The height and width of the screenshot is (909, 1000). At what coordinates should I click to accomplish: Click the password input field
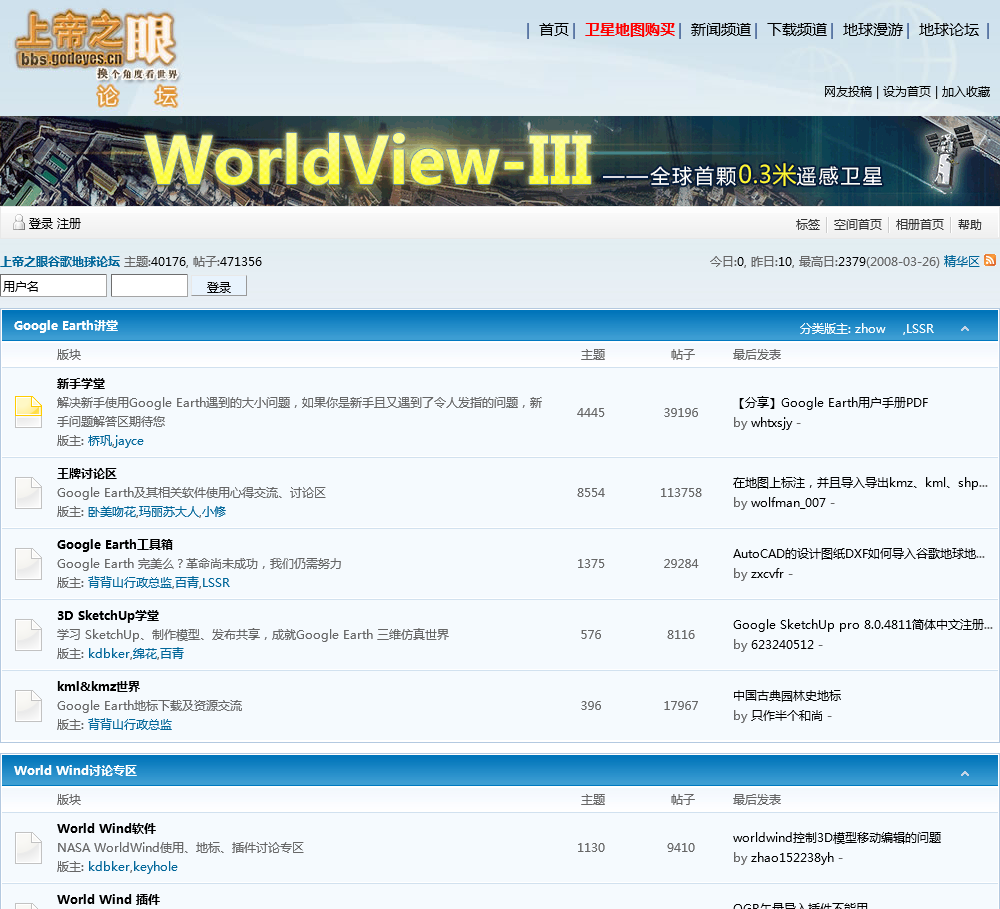149,287
